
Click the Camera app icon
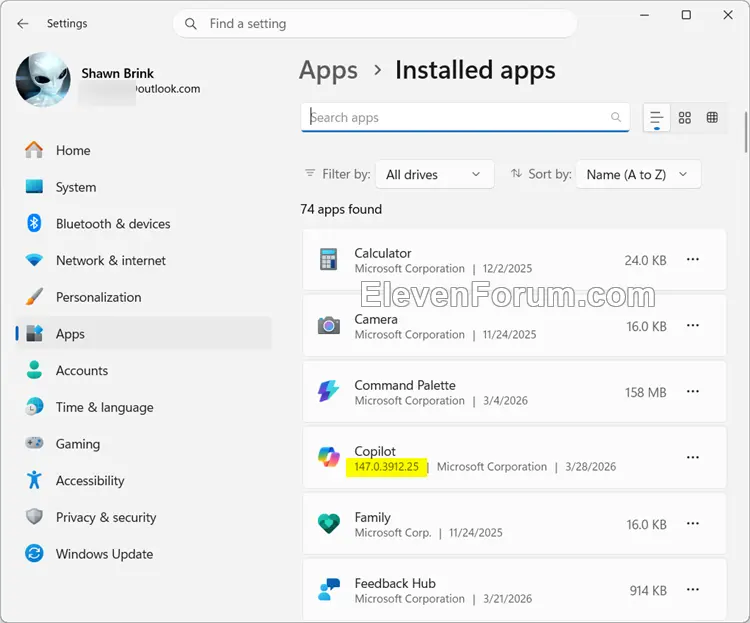pos(329,325)
